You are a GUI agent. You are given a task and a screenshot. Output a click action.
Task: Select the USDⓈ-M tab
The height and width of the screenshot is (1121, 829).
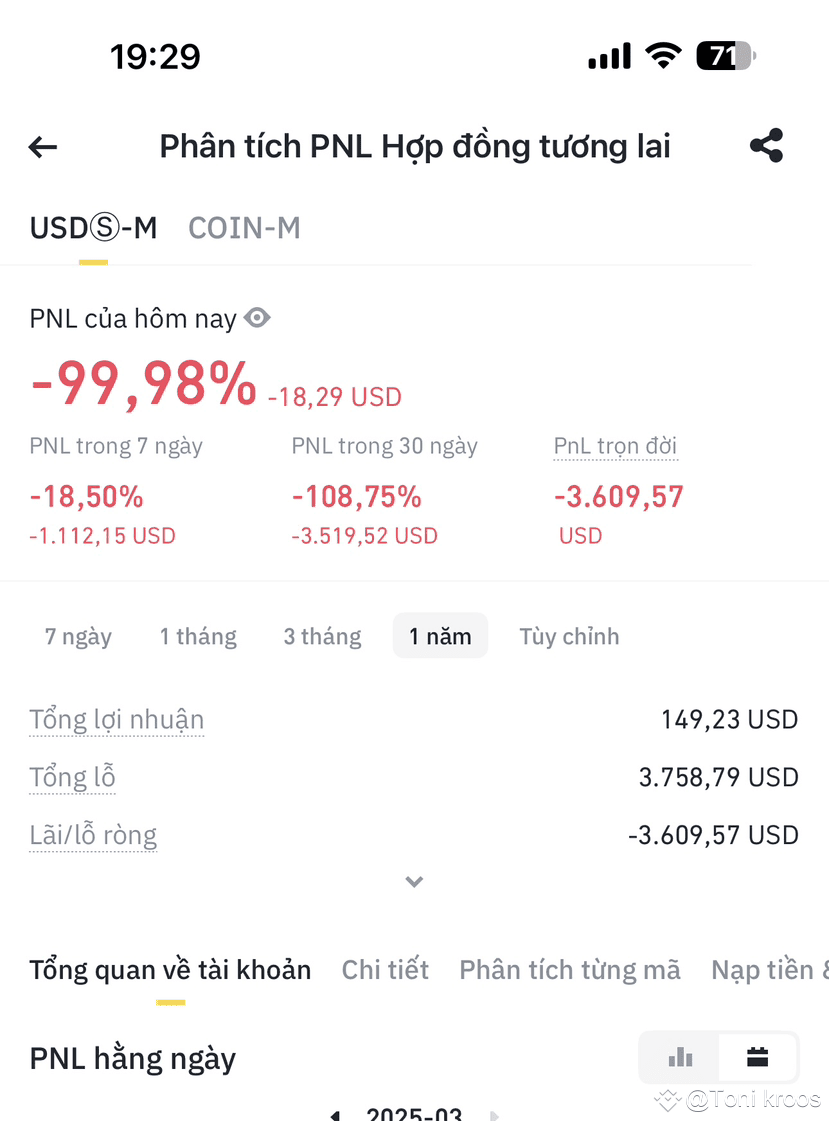(93, 228)
